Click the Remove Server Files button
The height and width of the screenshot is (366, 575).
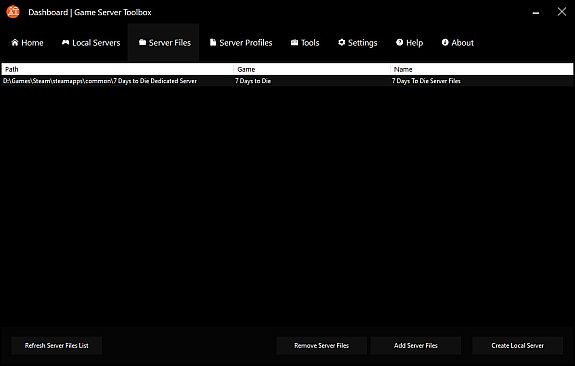(321, 345)
